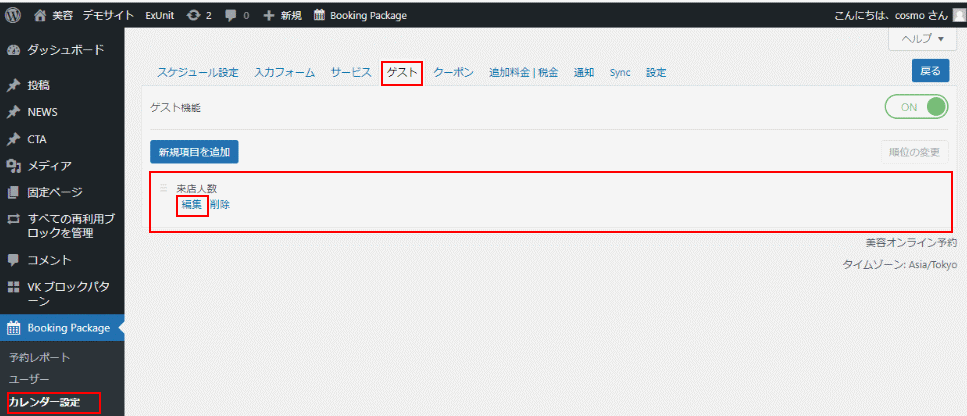
Task: Open the 新規 menu in admin bar
Action: [x=283, y=15]
